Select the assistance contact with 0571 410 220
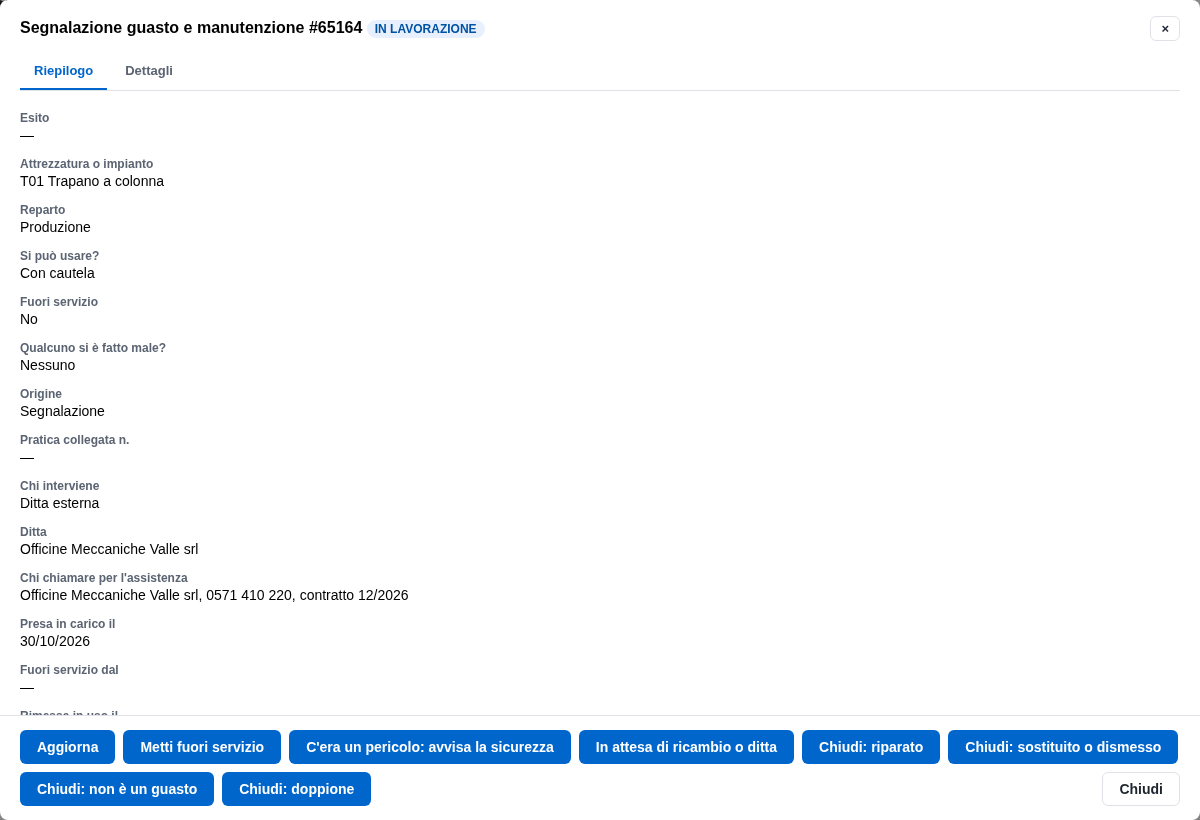 pyautogui.click(x=214, y=595)
